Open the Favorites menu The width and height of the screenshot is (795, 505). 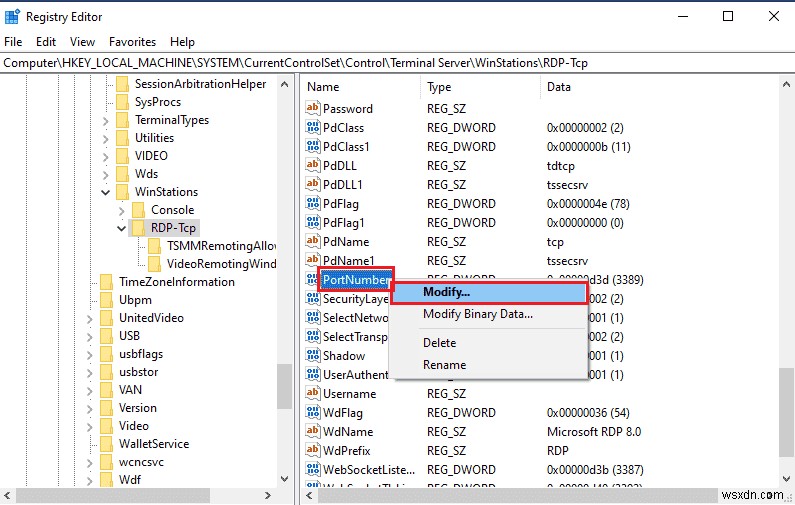pos(132,42)
